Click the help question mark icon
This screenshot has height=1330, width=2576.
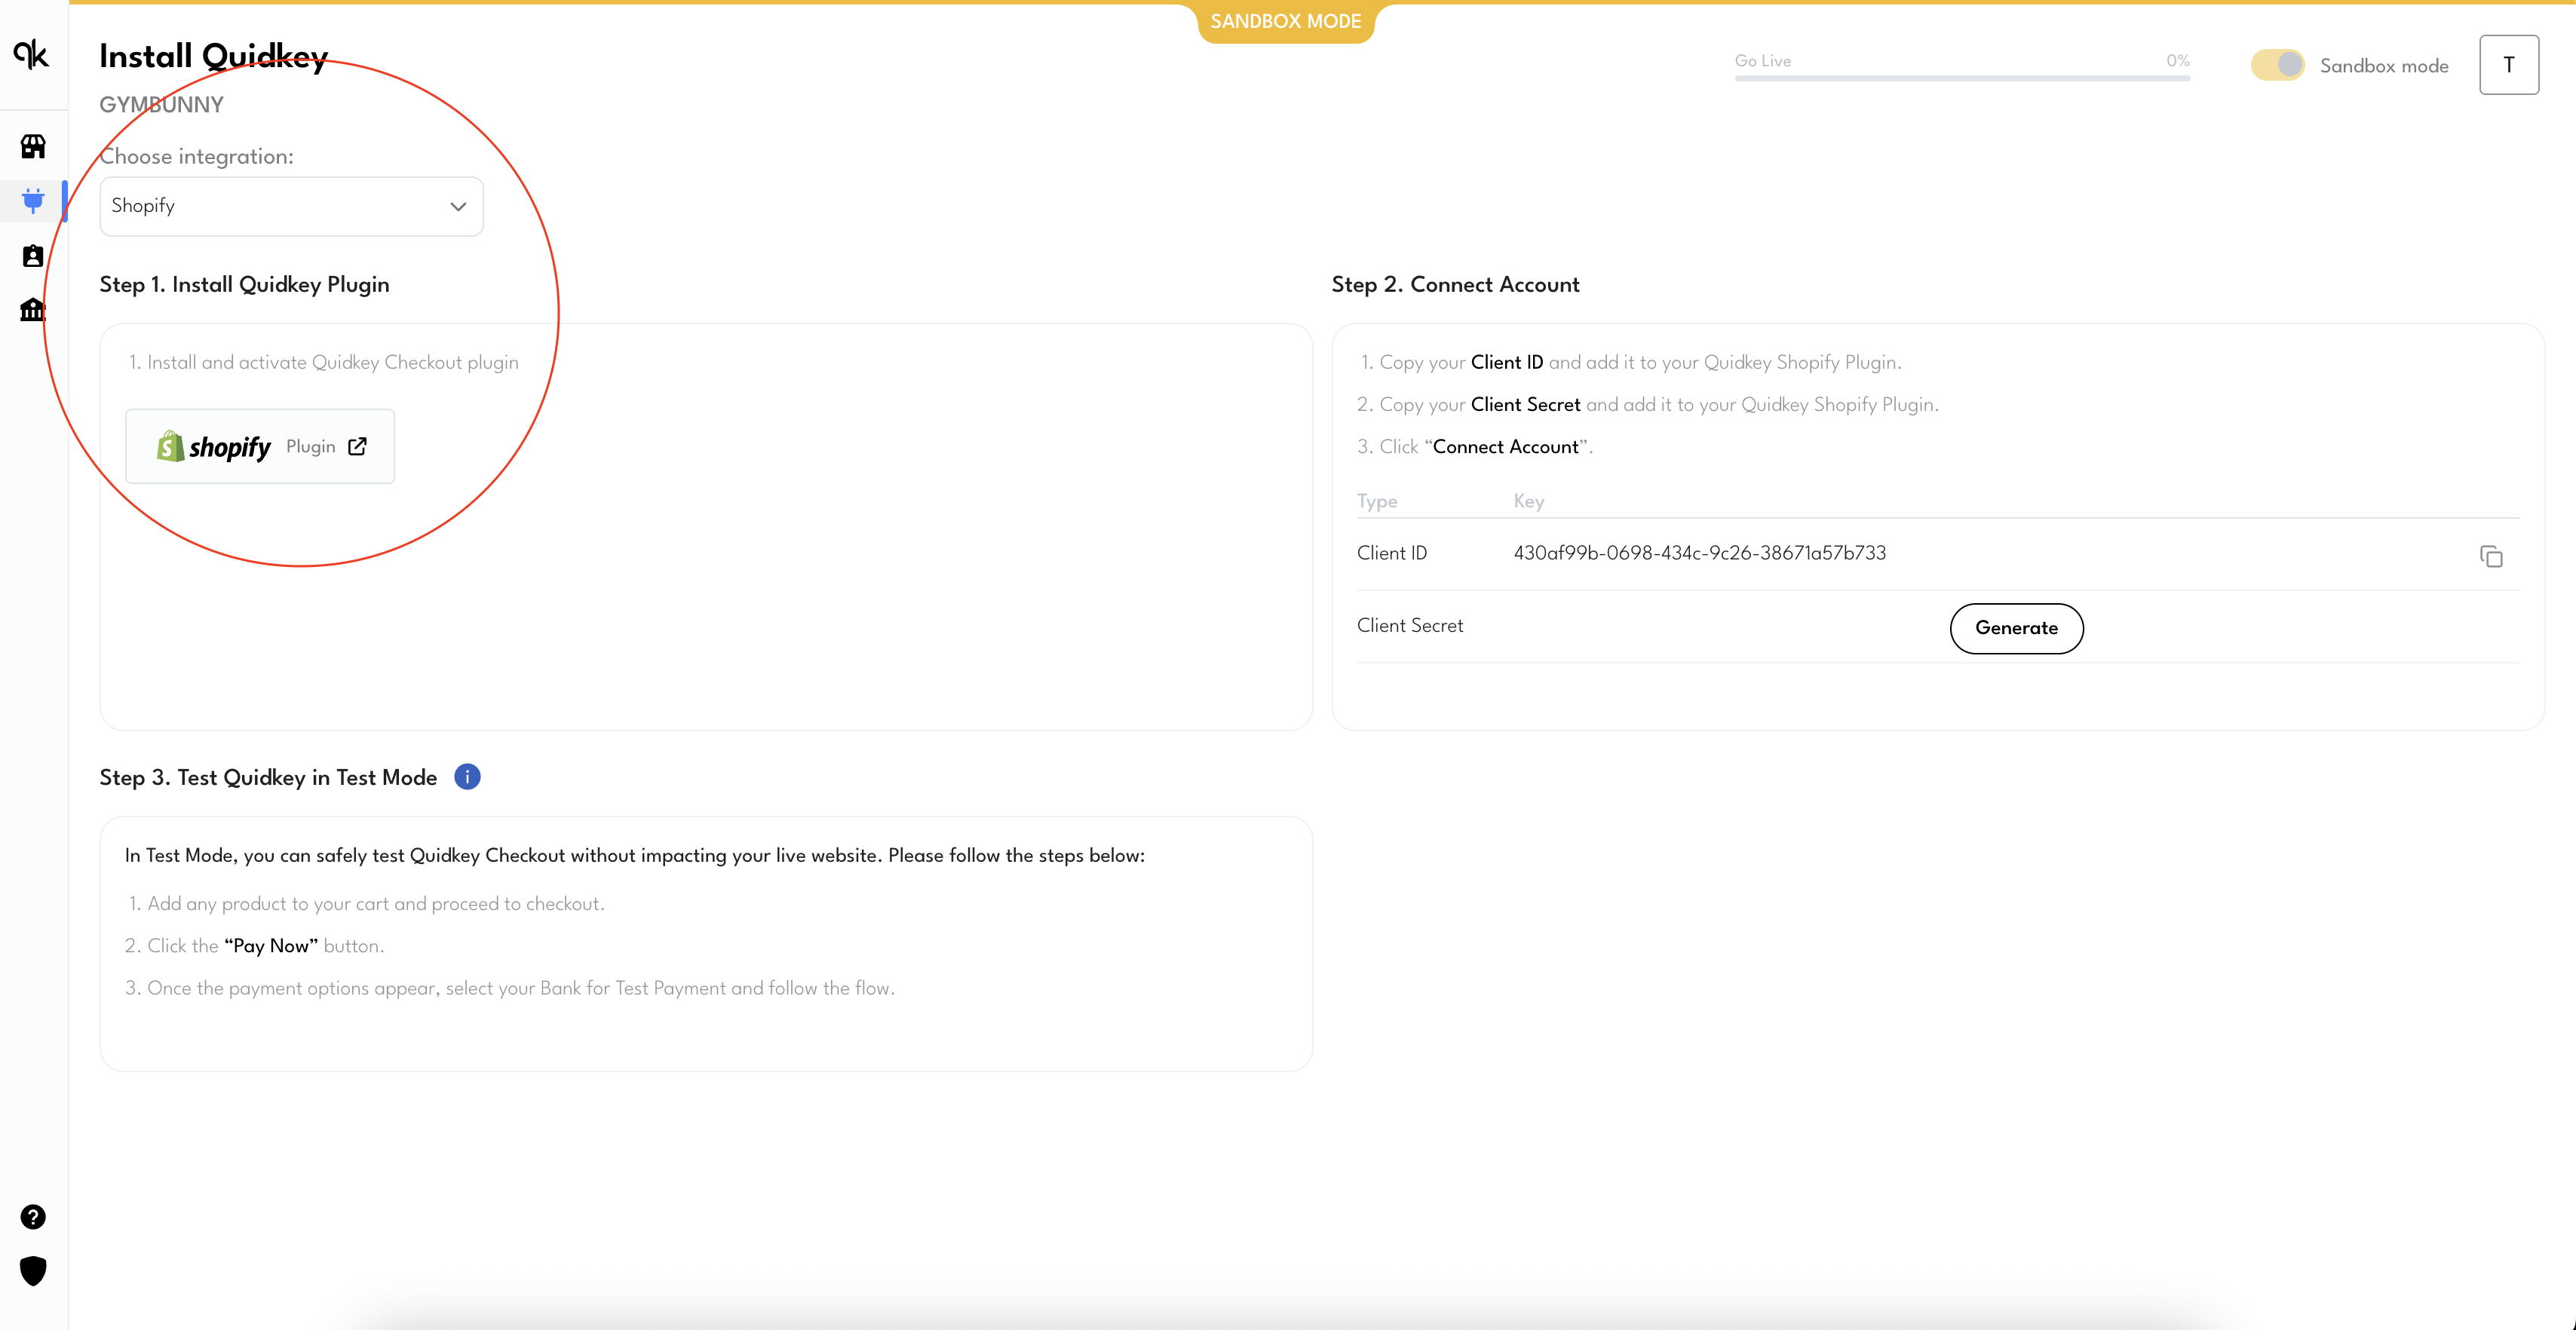[33, 1217]
